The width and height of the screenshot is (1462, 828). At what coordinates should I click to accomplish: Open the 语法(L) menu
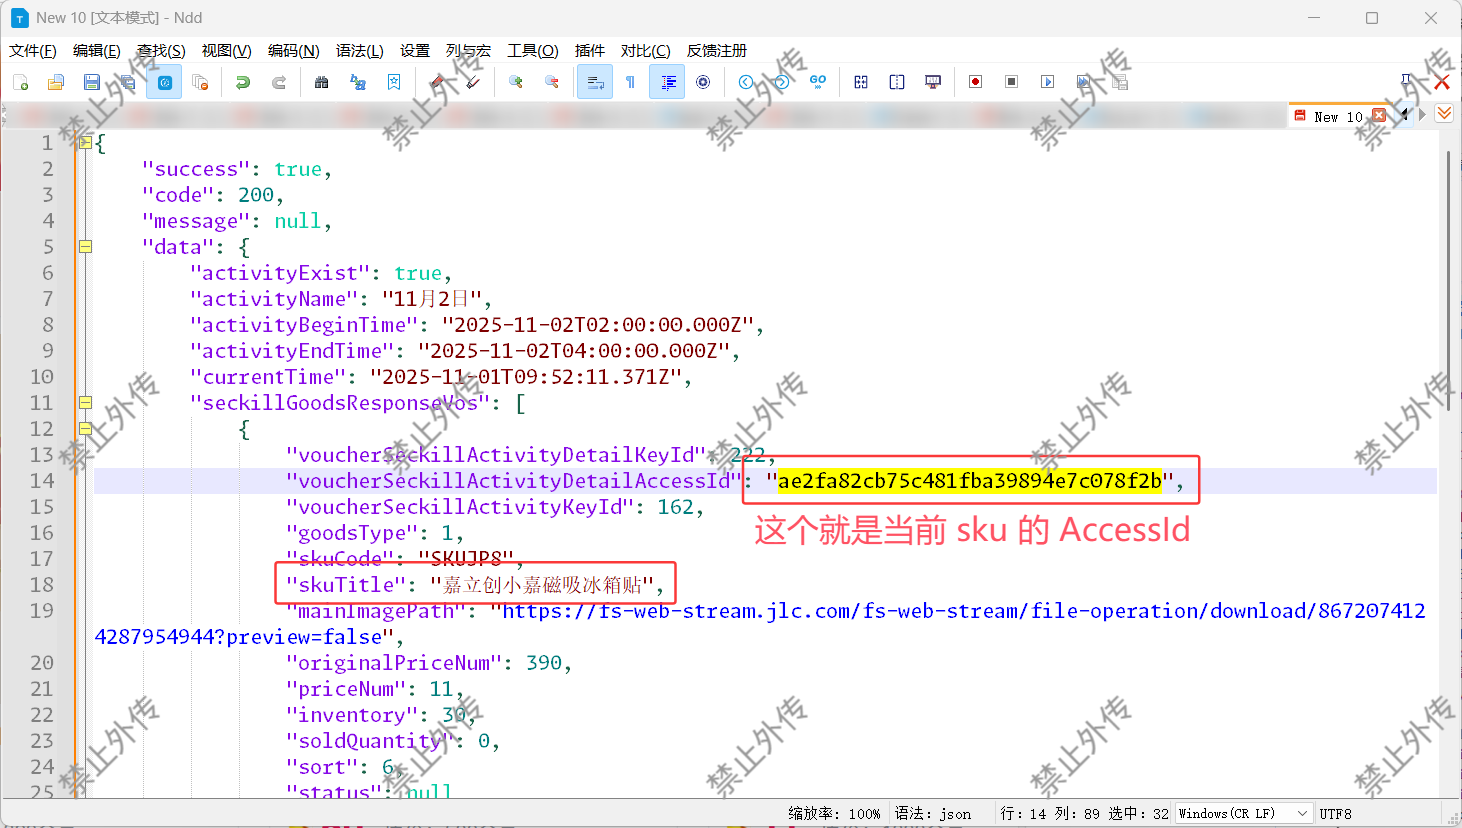click(x=360, y=51)
